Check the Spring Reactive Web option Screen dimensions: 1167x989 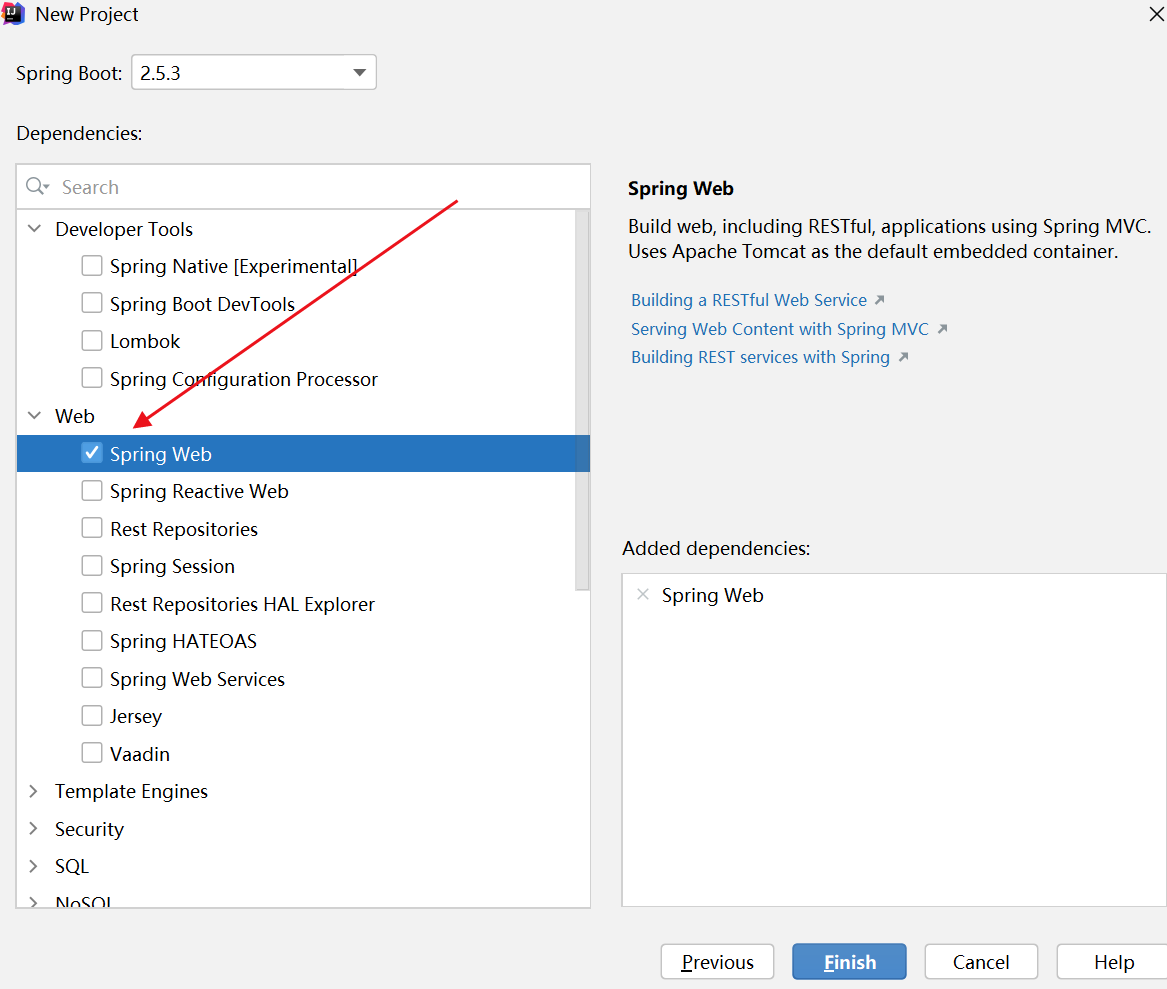point(92,491)
